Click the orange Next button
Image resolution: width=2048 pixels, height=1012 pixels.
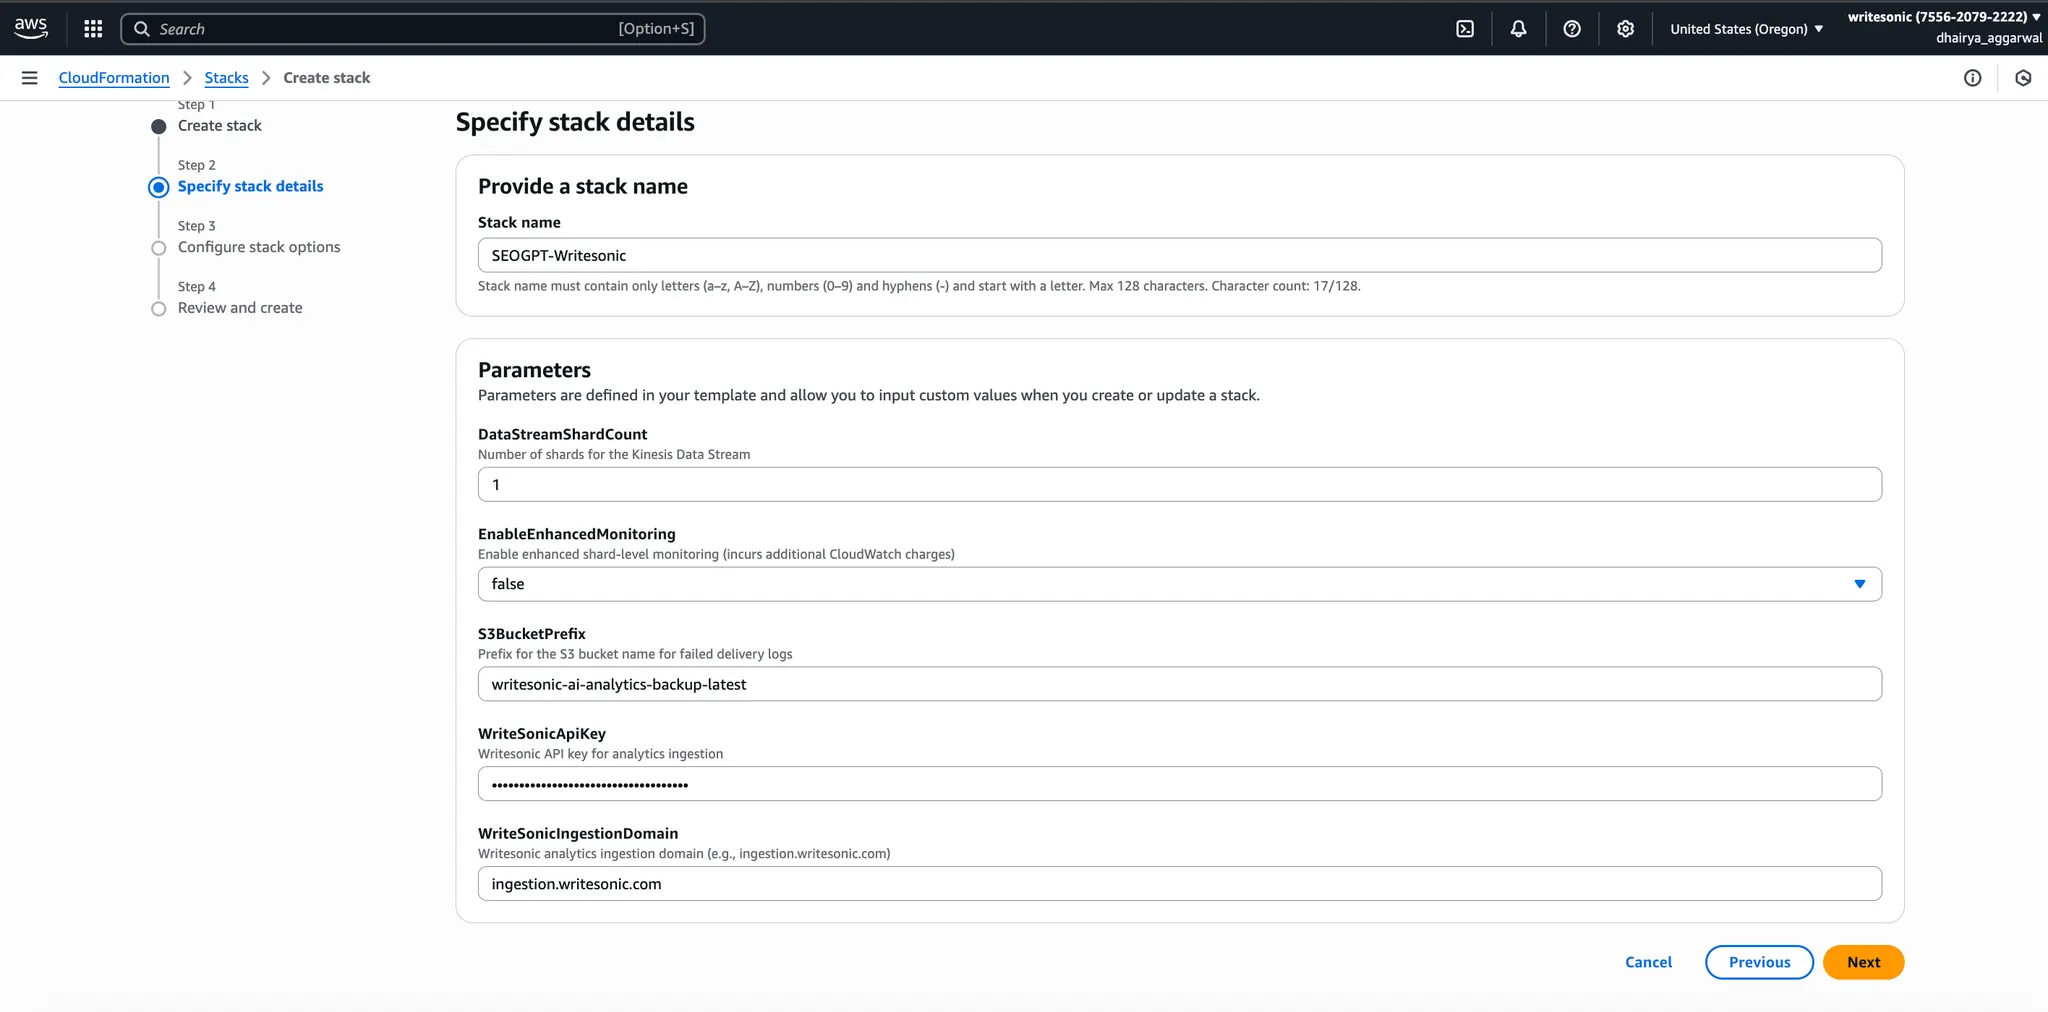pyautogui.click(x=1863, y=962)
